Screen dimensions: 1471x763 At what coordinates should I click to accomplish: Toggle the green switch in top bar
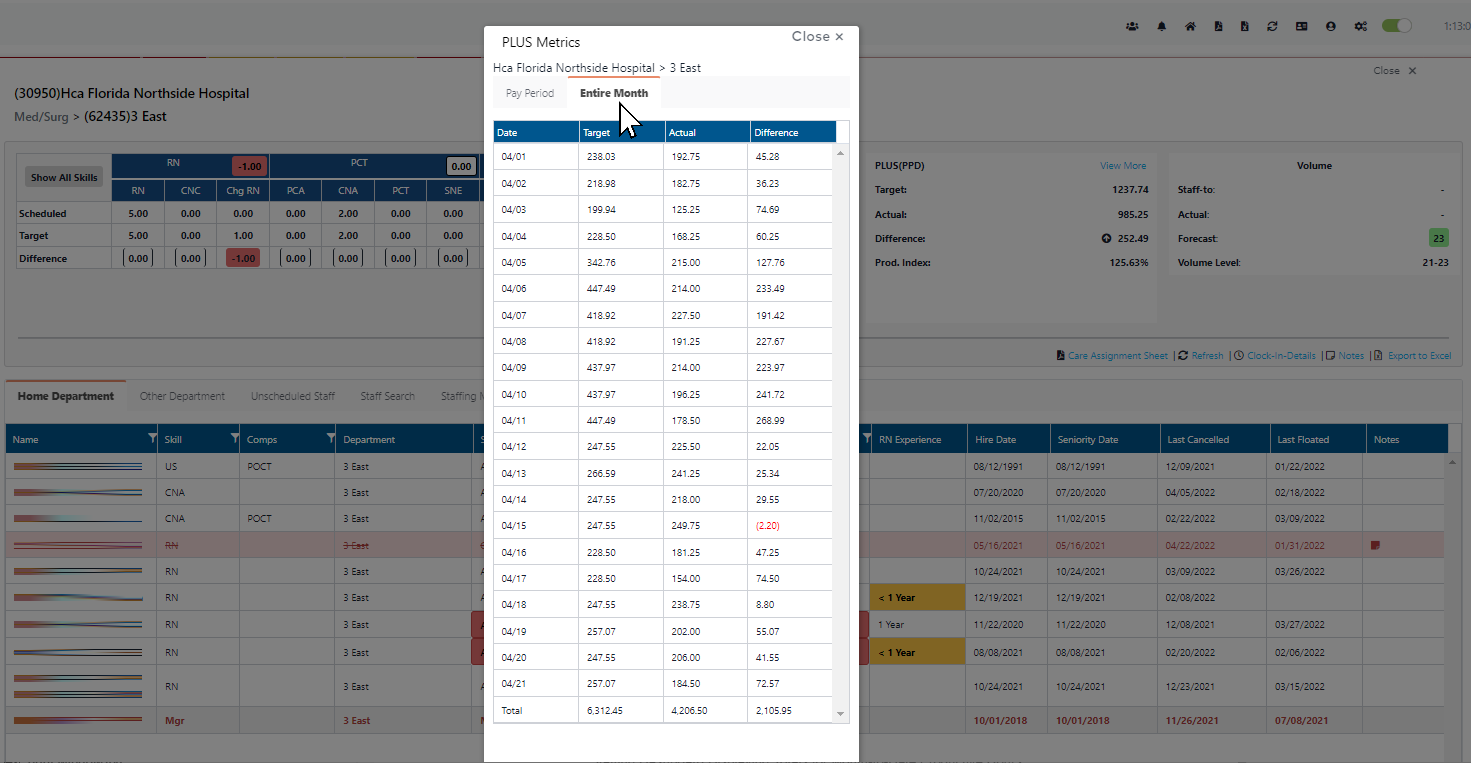[x=1396, y=26]
